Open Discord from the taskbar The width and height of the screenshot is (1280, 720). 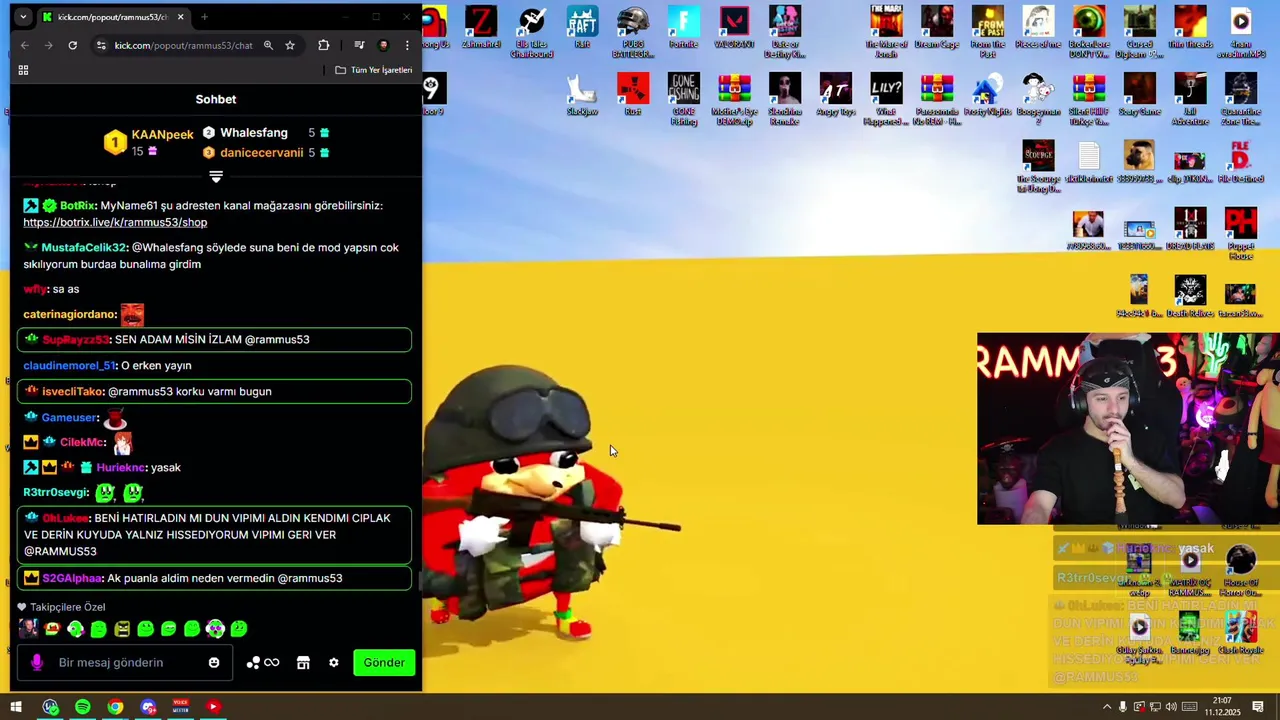coord(149,707)
